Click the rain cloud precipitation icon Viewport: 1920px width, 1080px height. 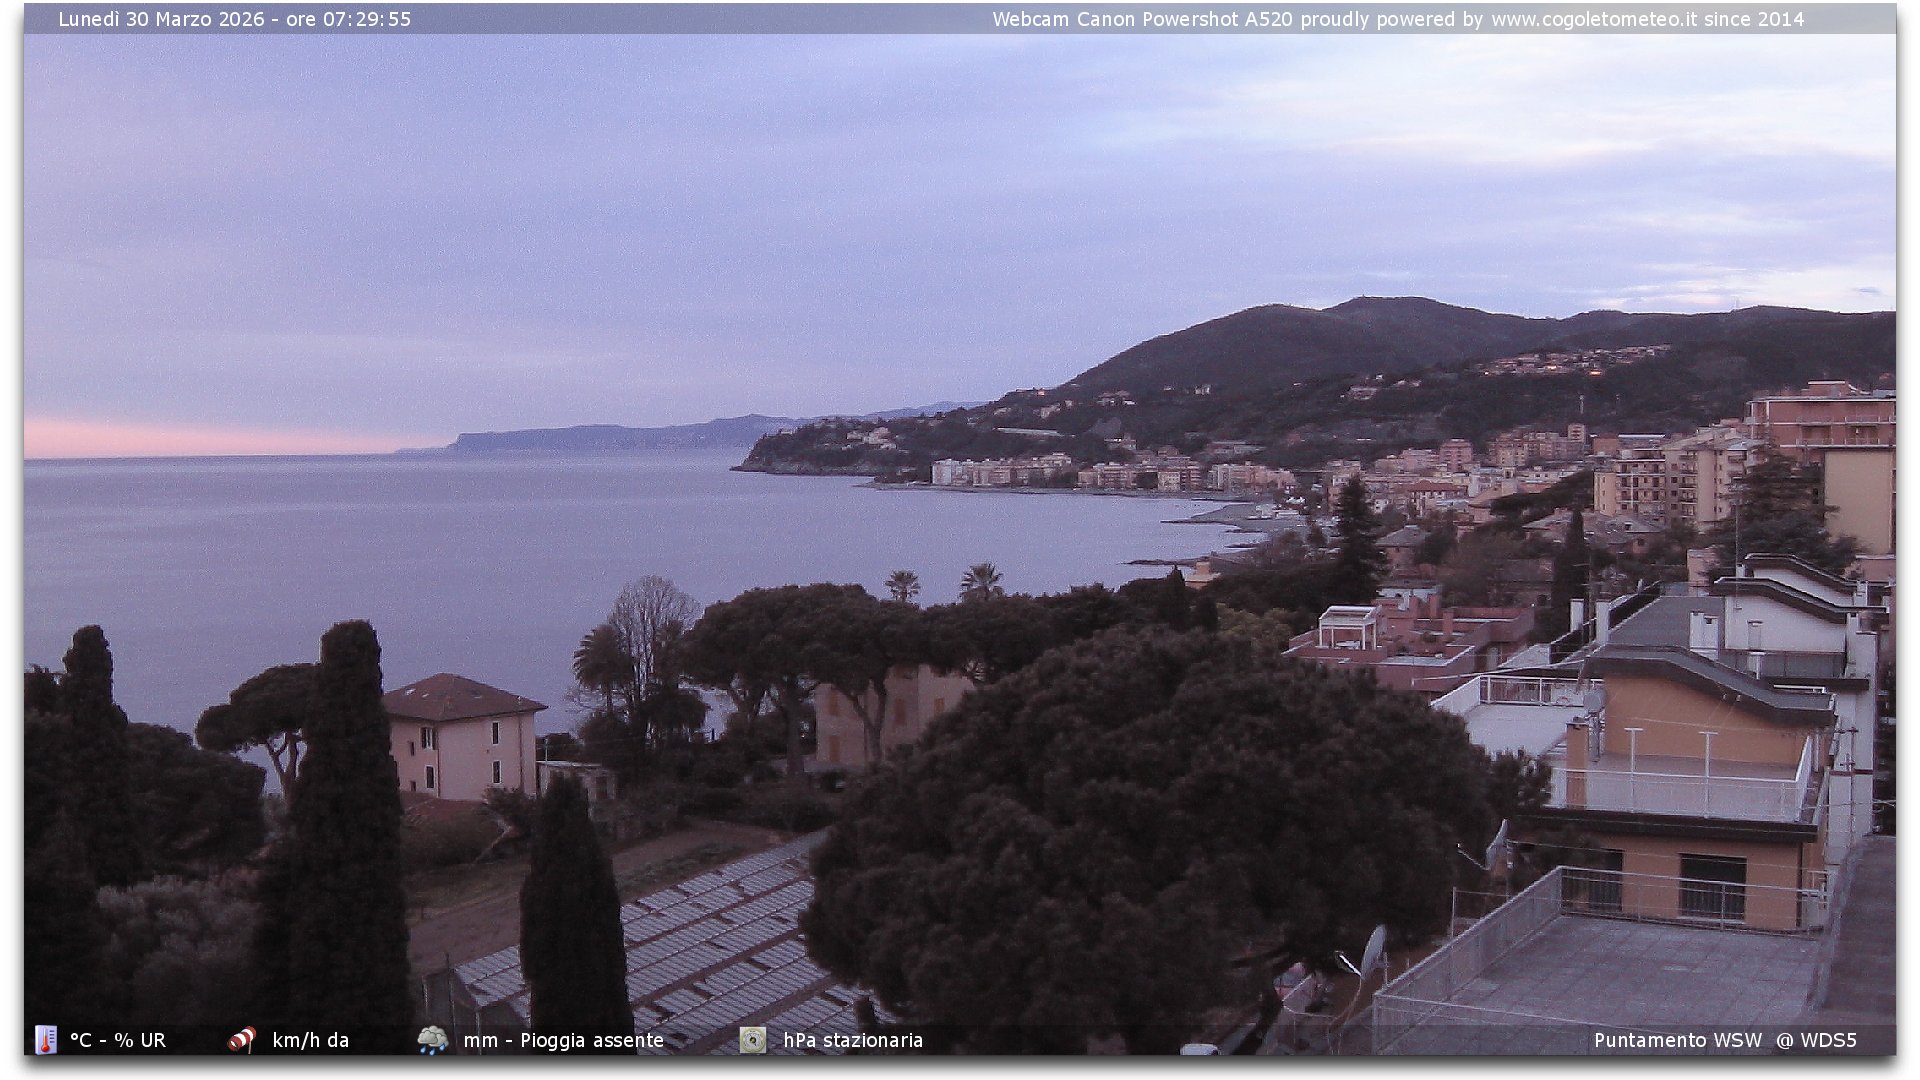point(432,1040)
